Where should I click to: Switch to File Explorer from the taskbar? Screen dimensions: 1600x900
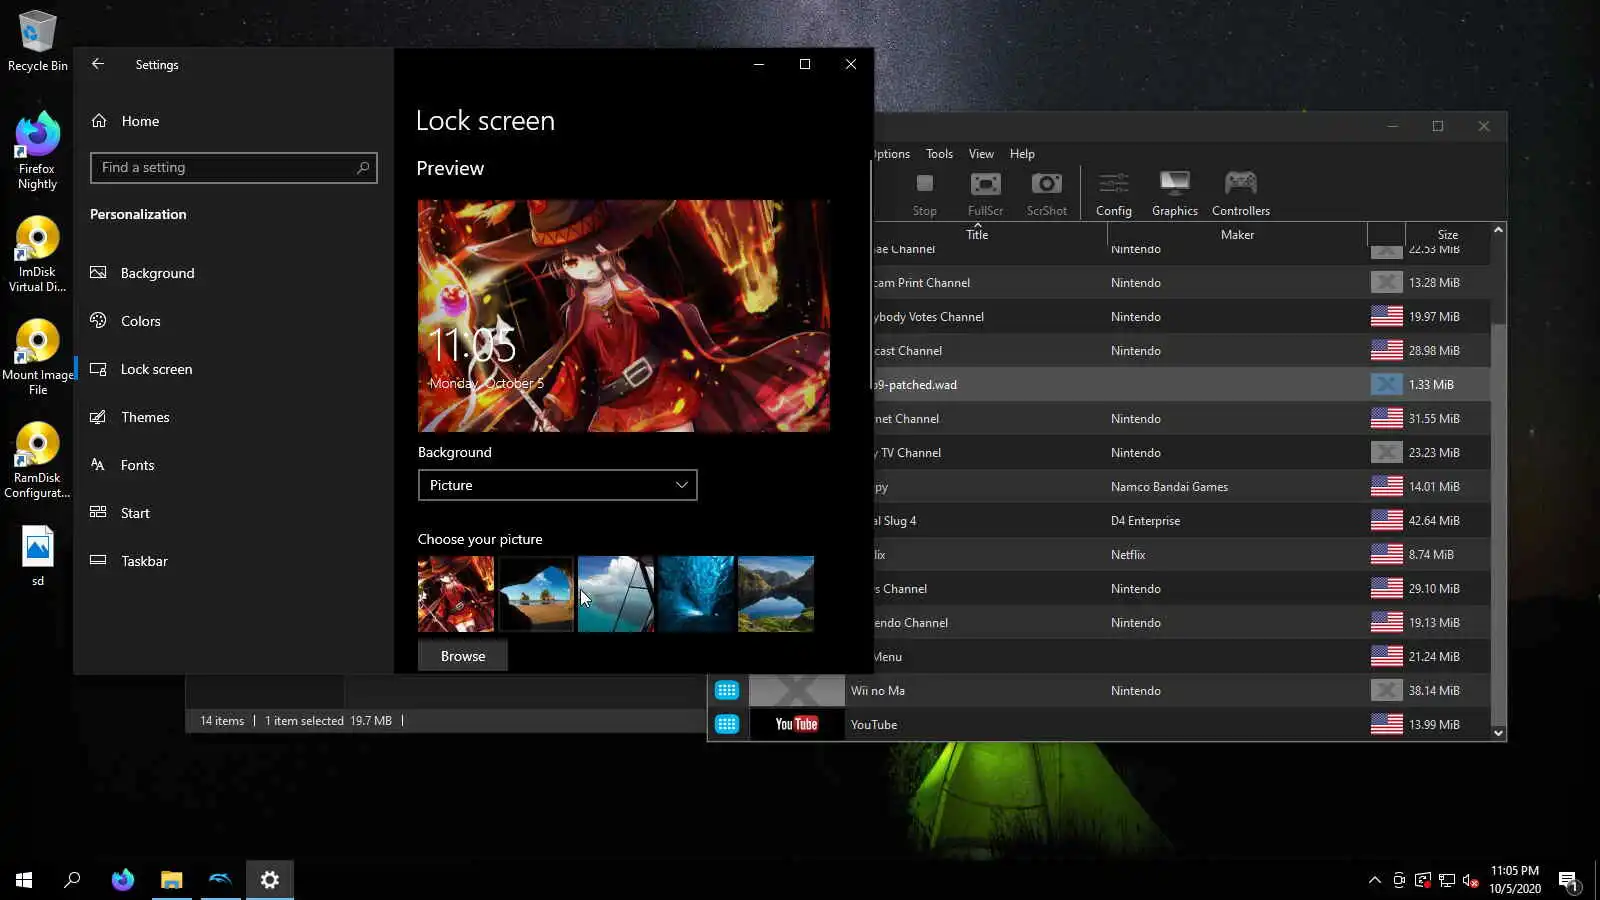[172, 880]
